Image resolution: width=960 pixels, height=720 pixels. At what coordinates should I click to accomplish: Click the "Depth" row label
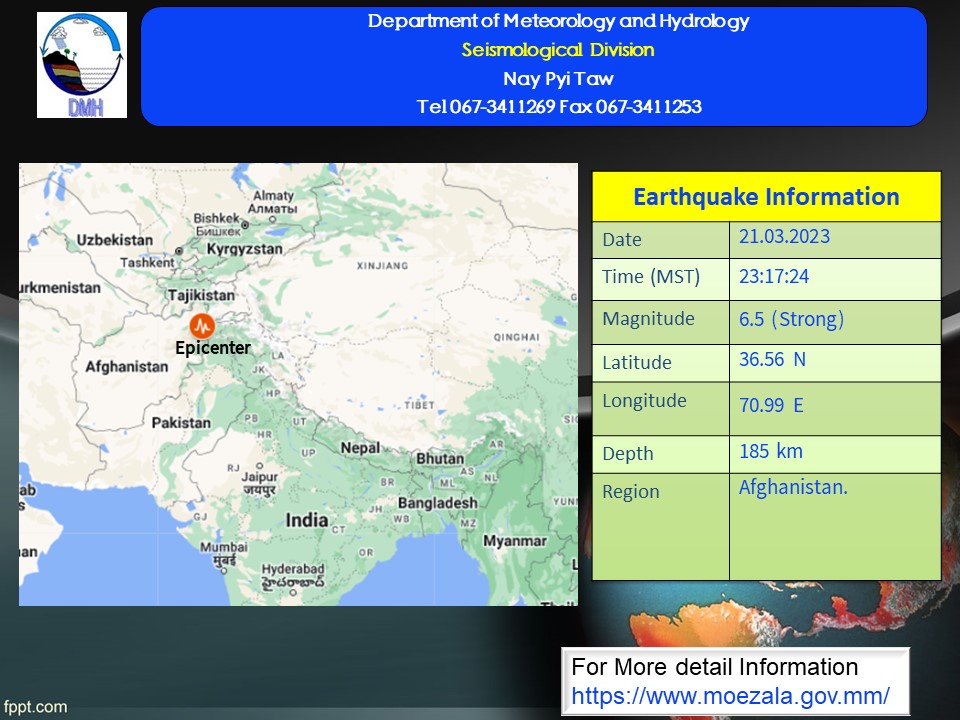(628, 454)
